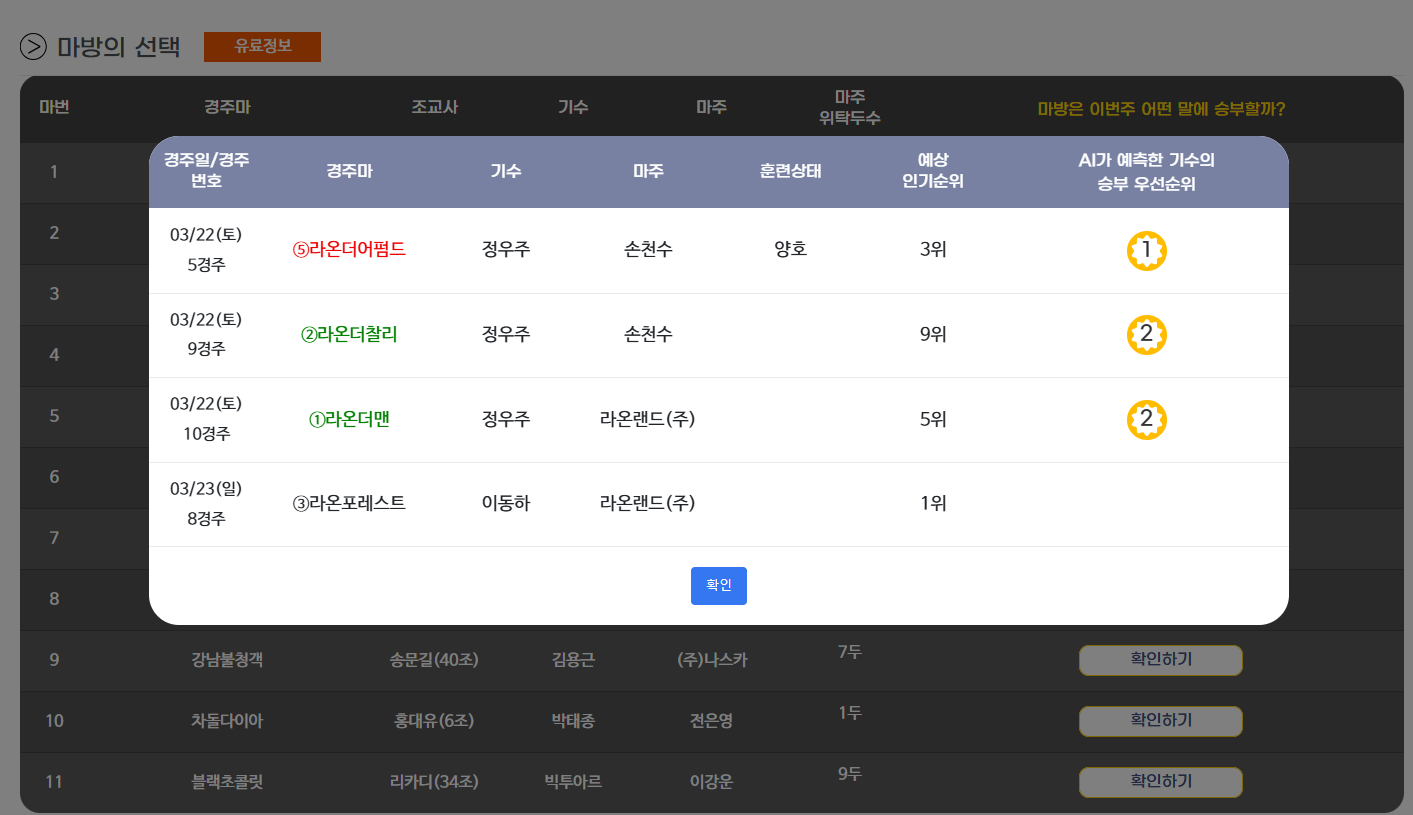1413x815 pixels.
Task: Click jockey name 이동하
Action: [506, 504]
